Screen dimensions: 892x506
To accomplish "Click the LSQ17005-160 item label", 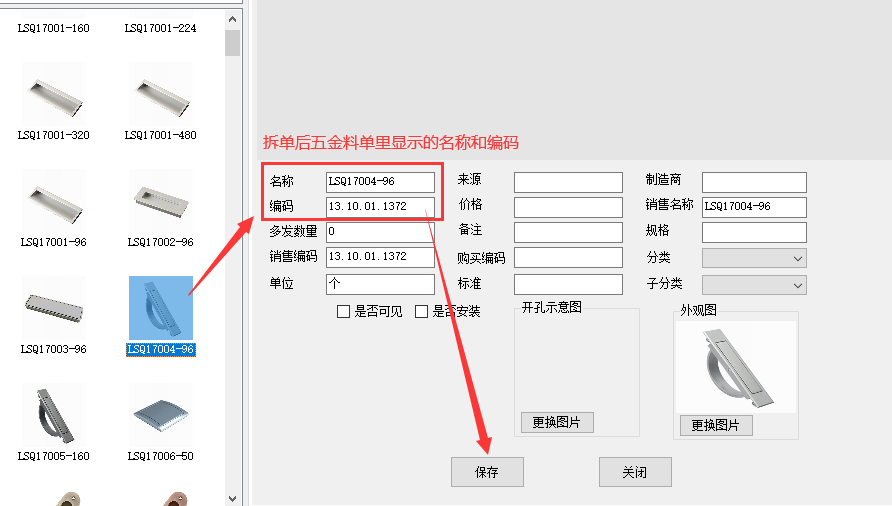I will [53, 456].
